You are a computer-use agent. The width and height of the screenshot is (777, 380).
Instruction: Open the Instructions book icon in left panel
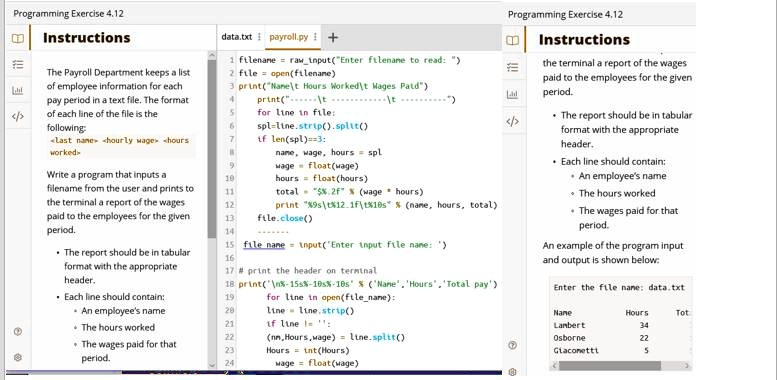(x=17, y=38)
